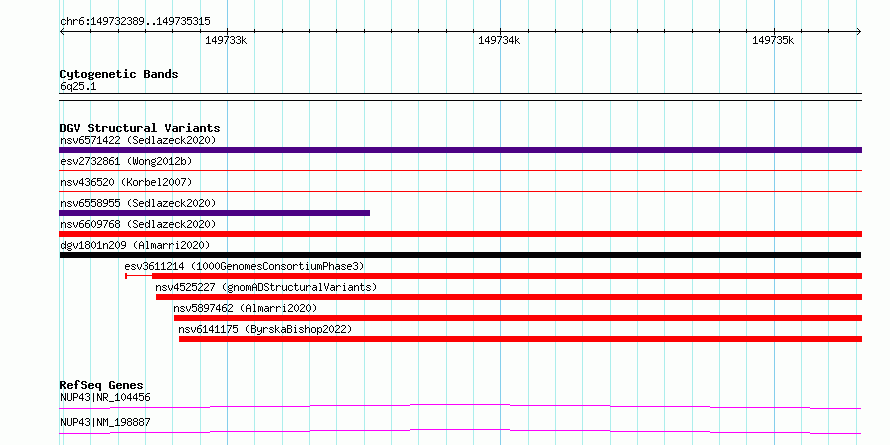The height and width of the screenshot is (445, 890).
Task: Click the 149734k ruler tick label
Action: [499, 40]
